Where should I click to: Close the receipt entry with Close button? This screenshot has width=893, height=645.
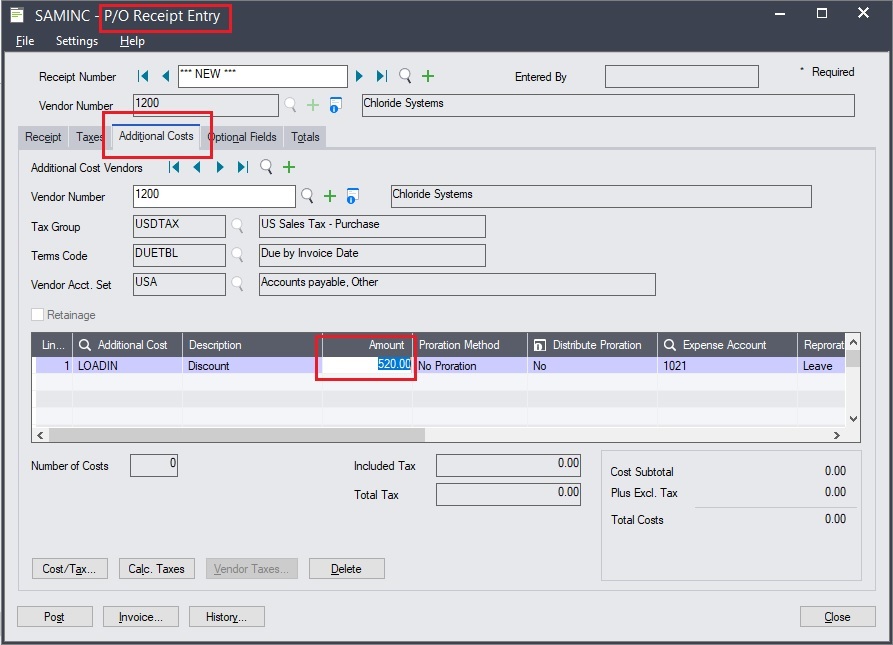pos(838,617)
